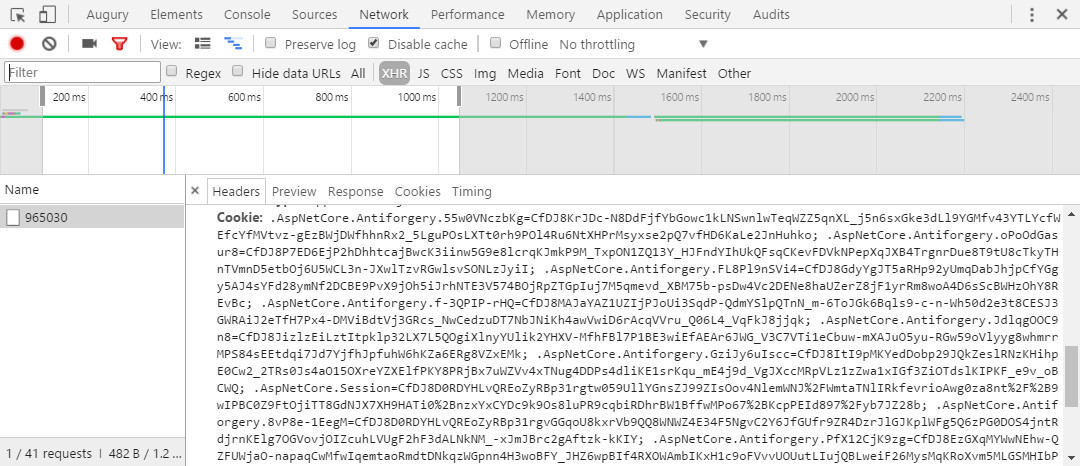Uncheck the Disable cache checkbox
This screenshot has height=466, width=1080.
(374, 44)
